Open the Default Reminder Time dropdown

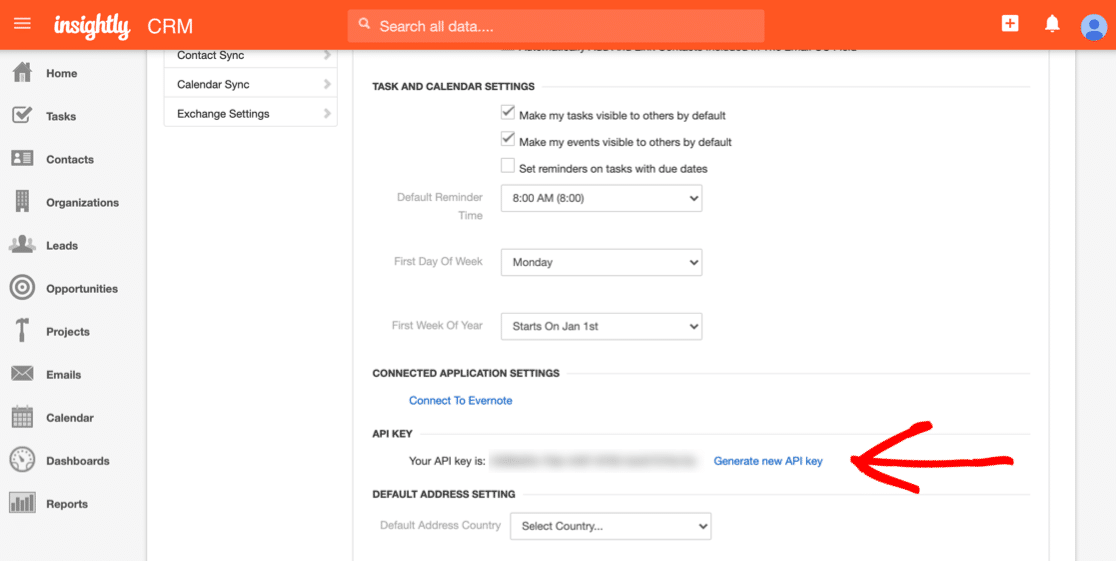(601, 198)
